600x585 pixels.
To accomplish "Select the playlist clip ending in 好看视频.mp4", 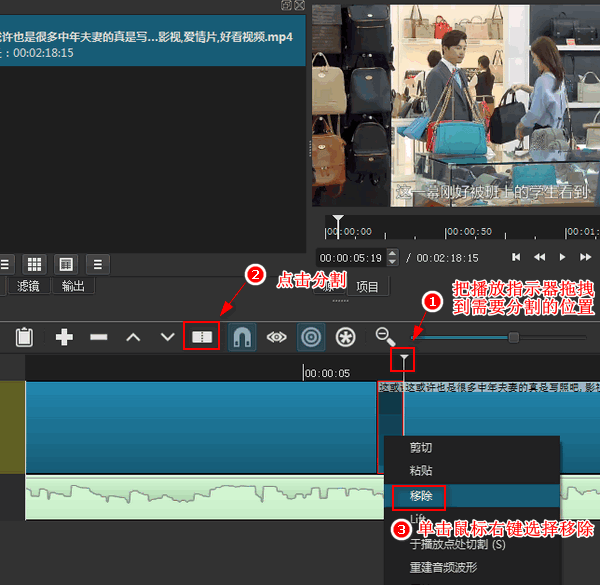I will coord(152,41).
